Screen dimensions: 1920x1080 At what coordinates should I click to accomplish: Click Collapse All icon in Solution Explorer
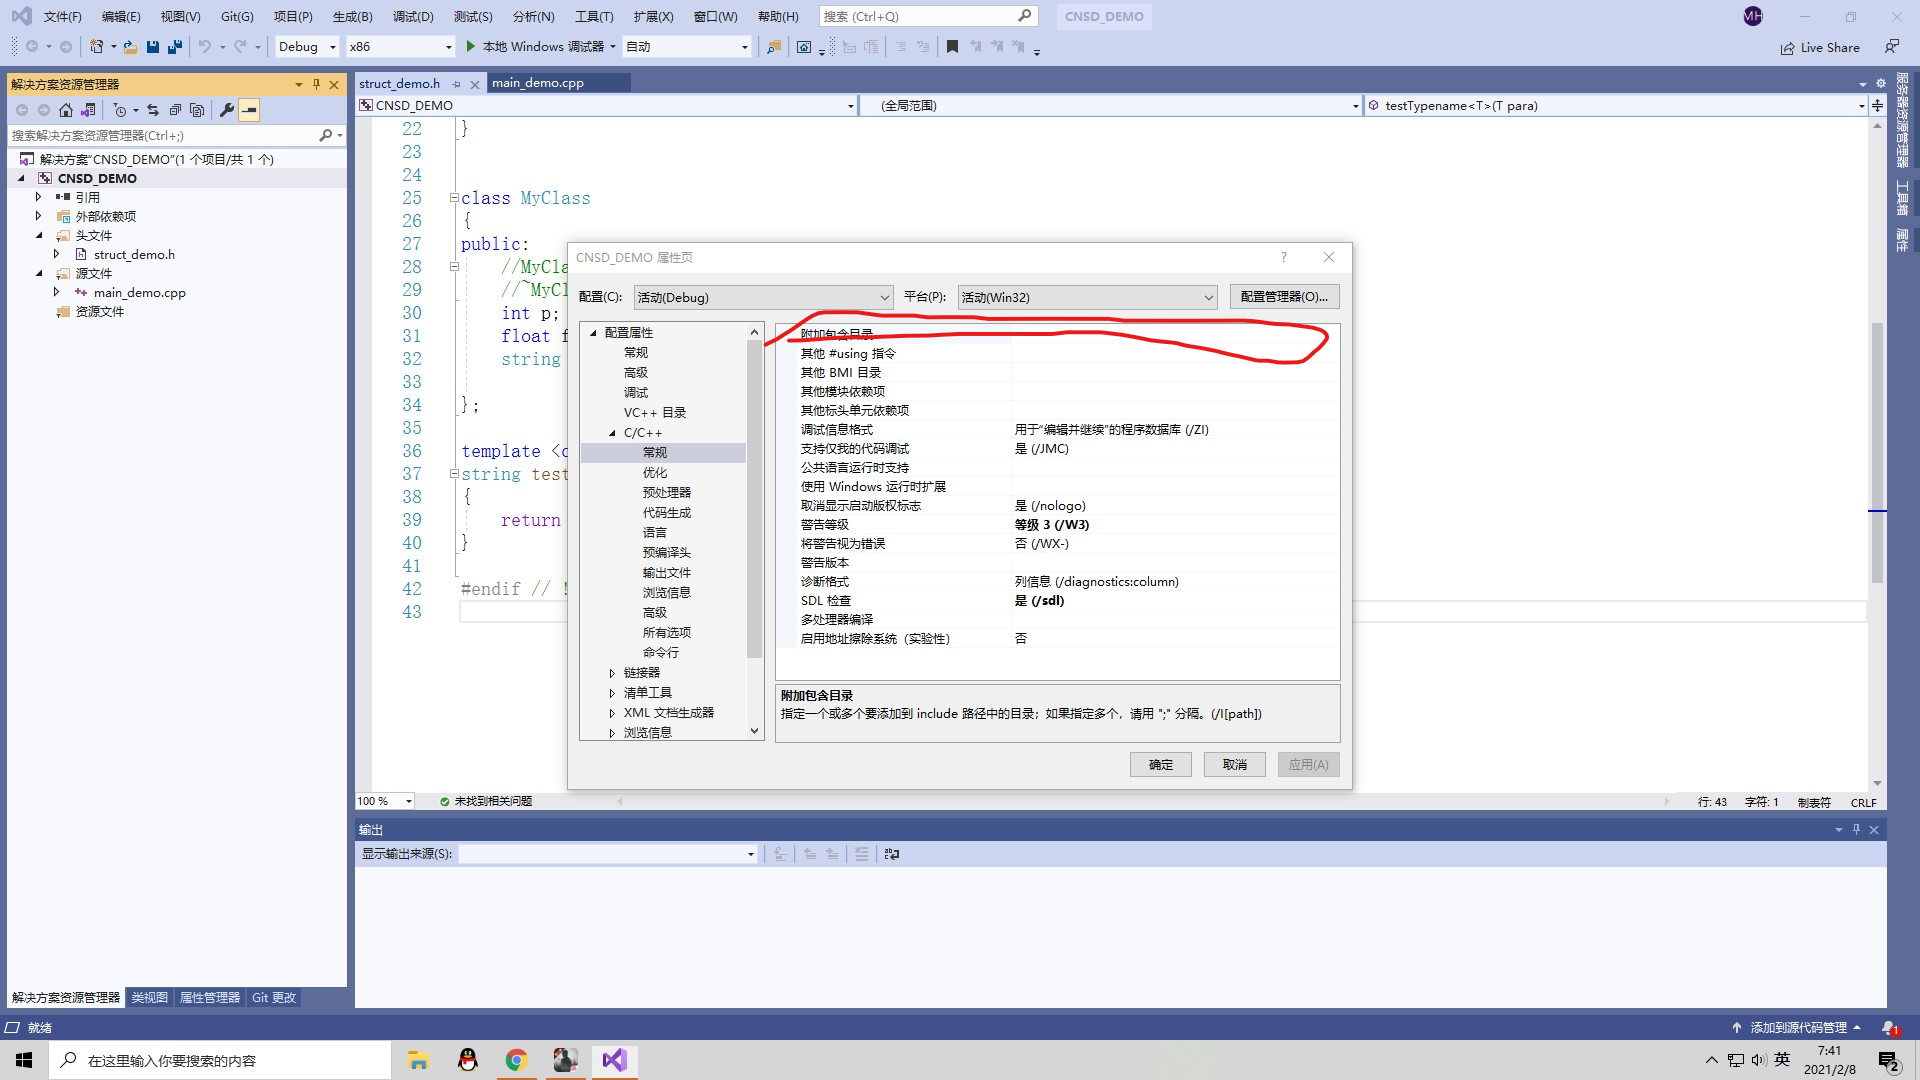pyautogui.click(x=175, y=110)
